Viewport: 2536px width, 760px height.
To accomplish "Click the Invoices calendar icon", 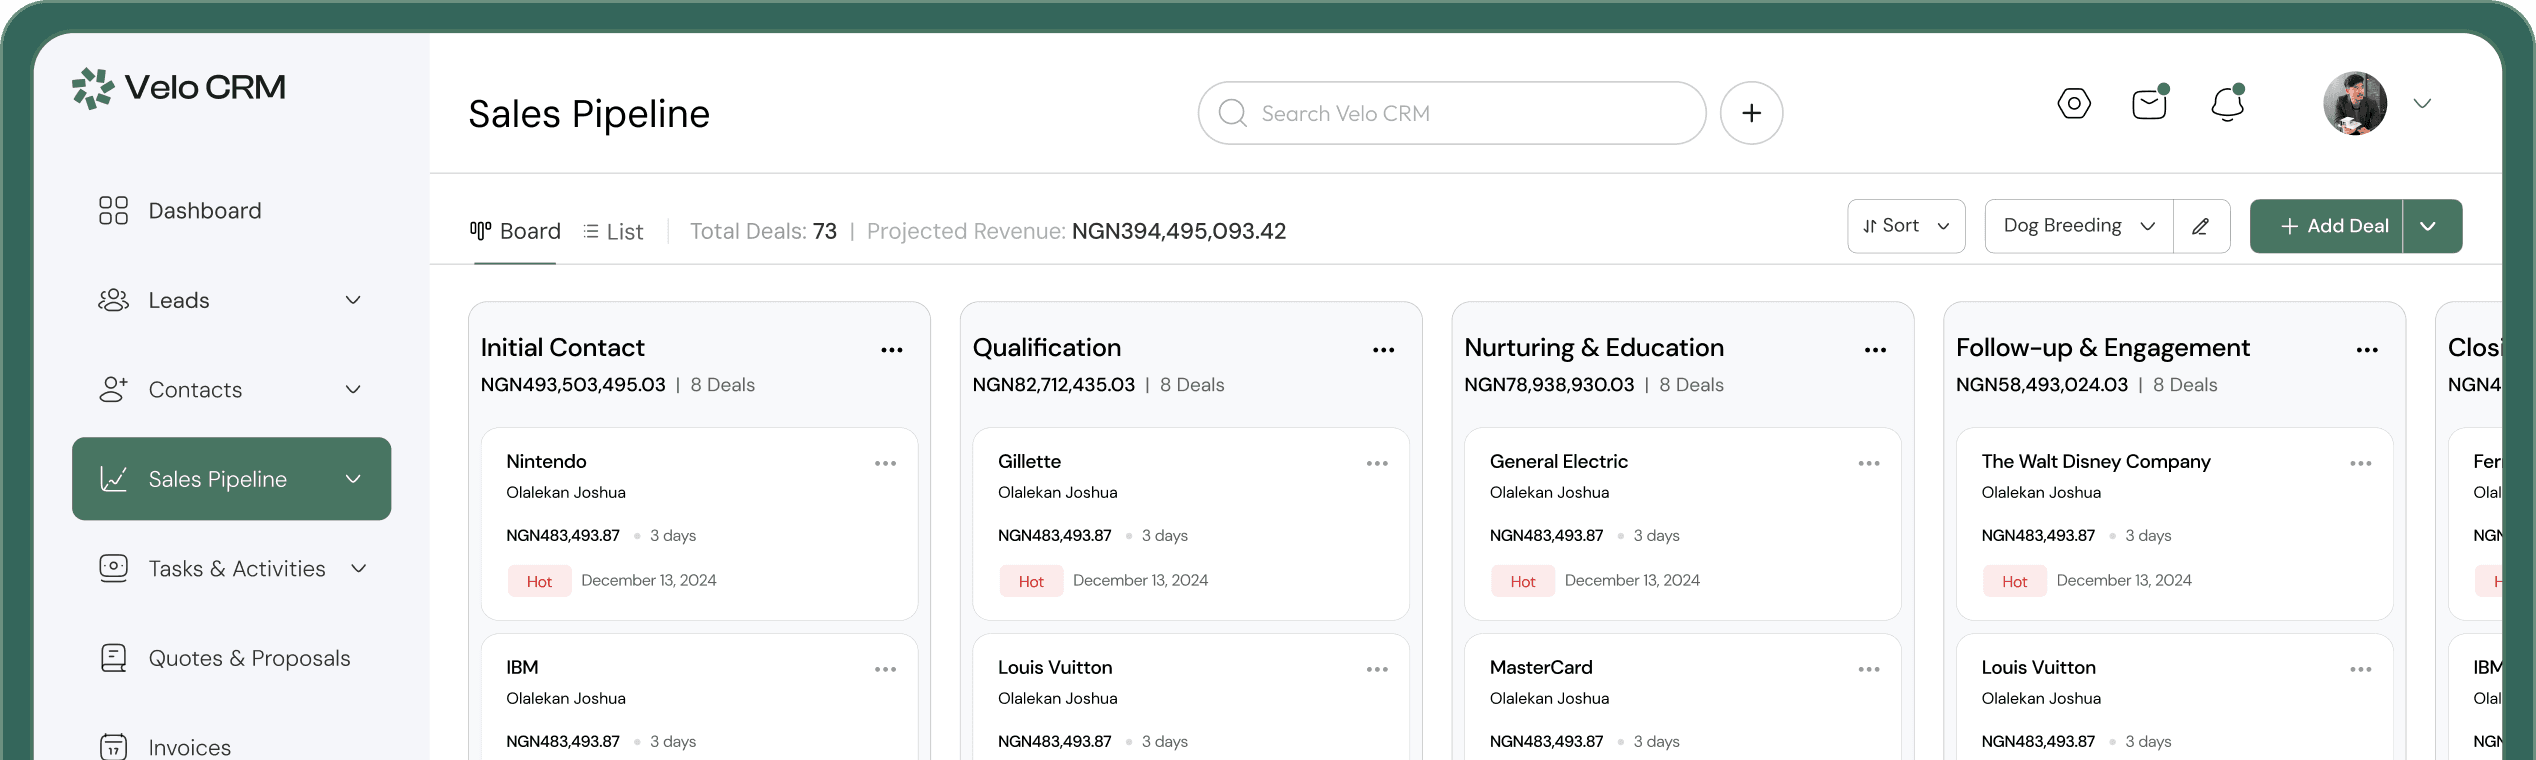I will point(113,747).
